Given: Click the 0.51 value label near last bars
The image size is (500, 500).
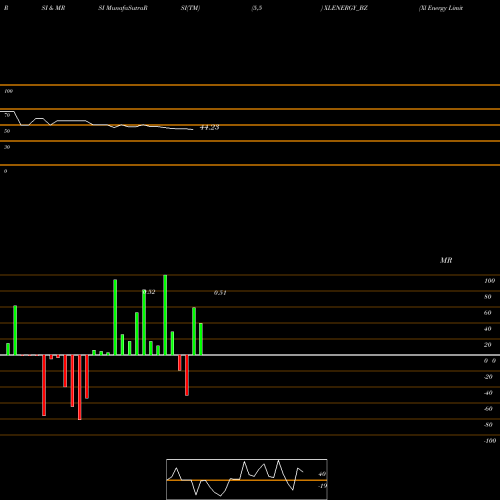Looking at the screenshot, I should click(x=220, y=293).
